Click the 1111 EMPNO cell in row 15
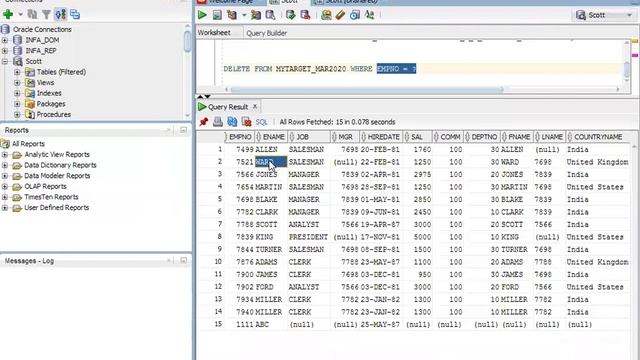 click(x=240, y=324)
